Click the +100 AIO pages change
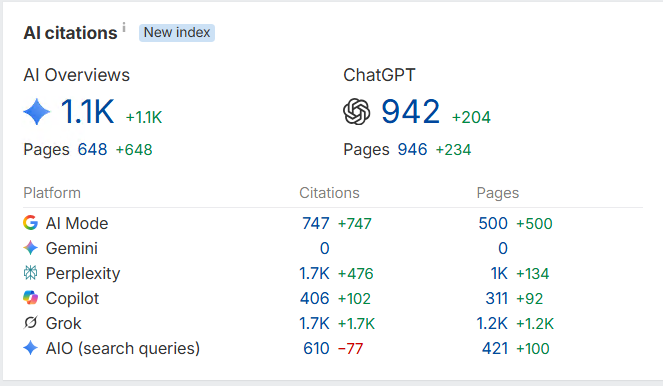 tap(533, 349)
